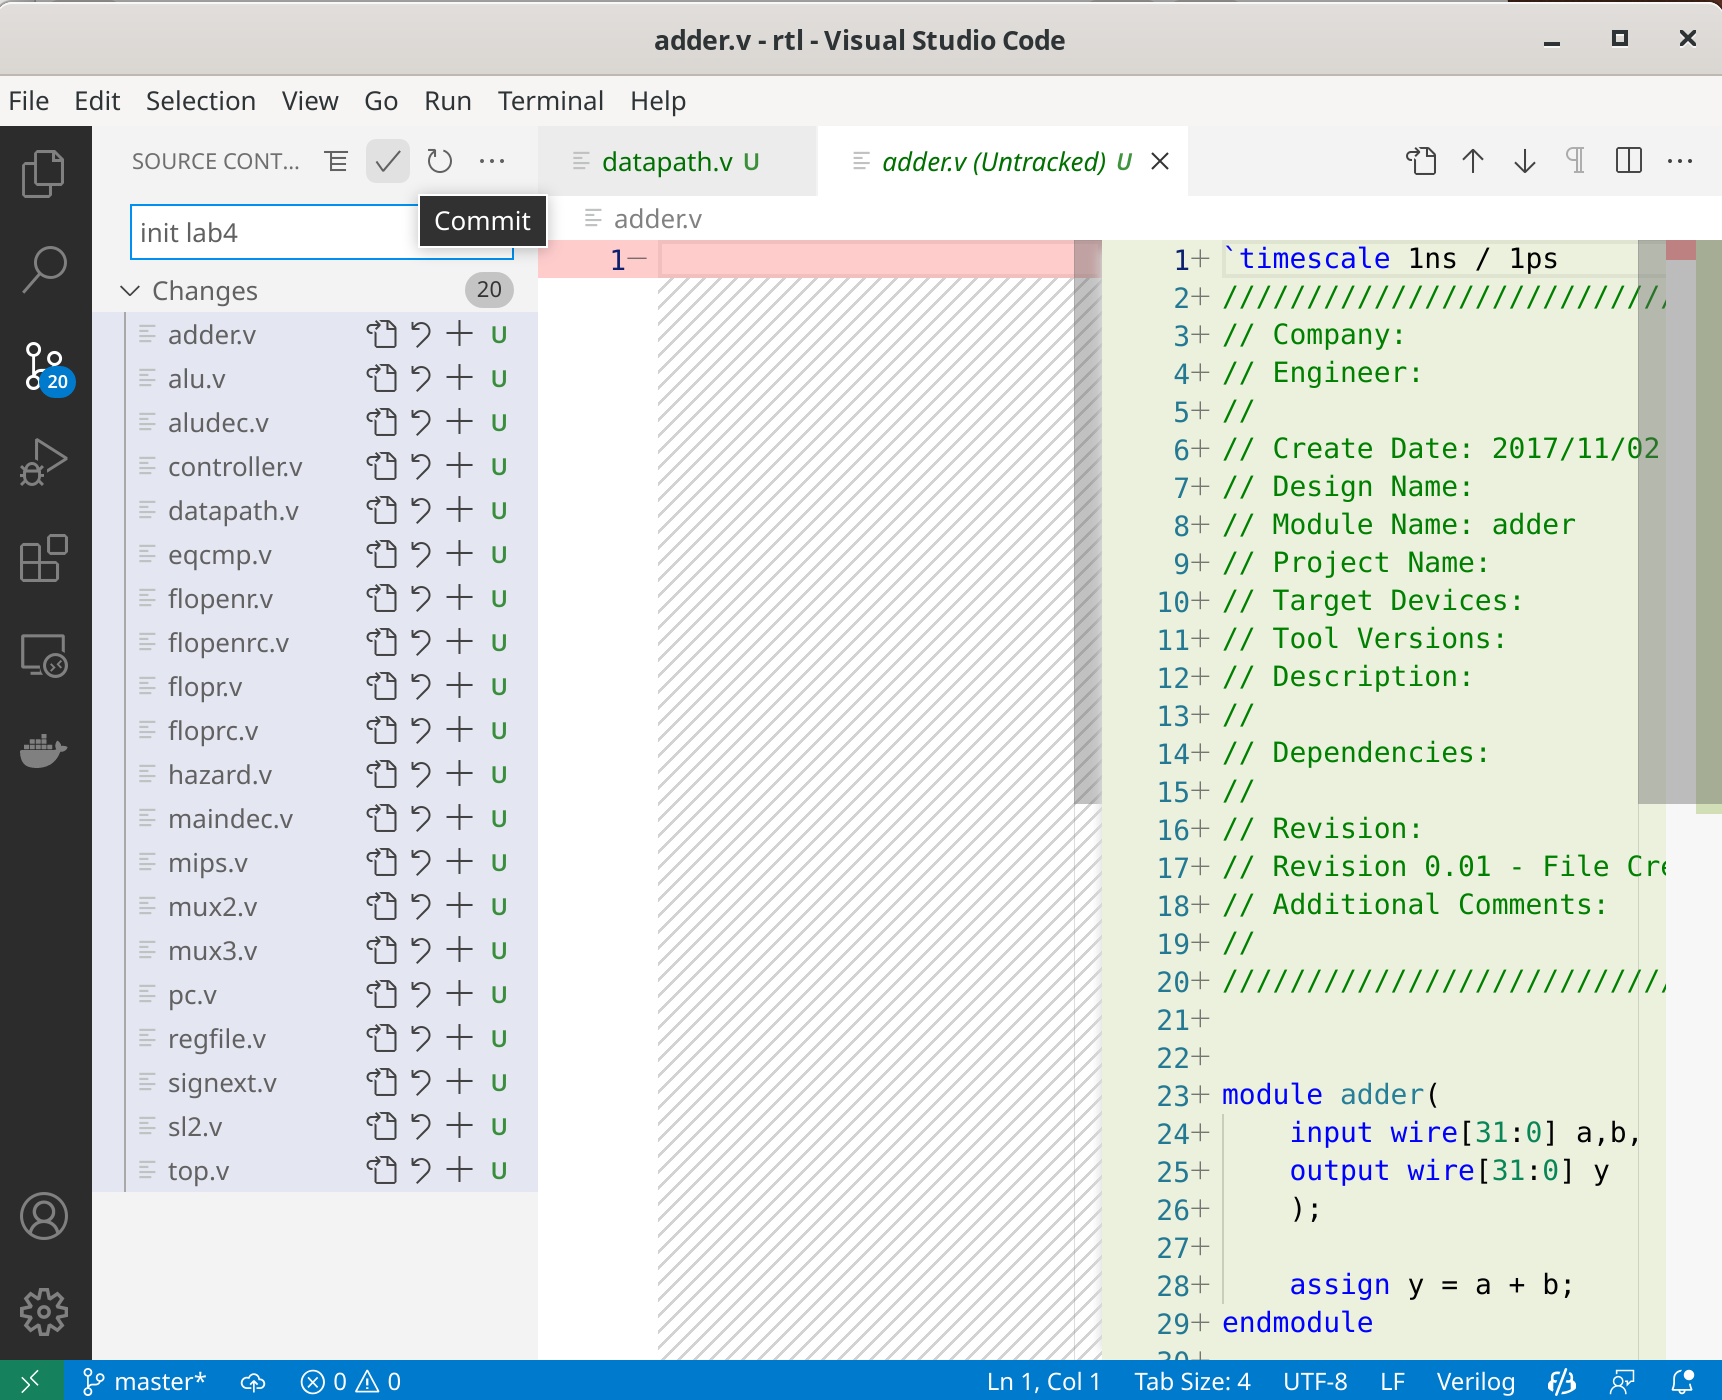Viewport: 1722px width, 1400px height.
Task: Open the Remote Explorer view
Action: point(44,656)
